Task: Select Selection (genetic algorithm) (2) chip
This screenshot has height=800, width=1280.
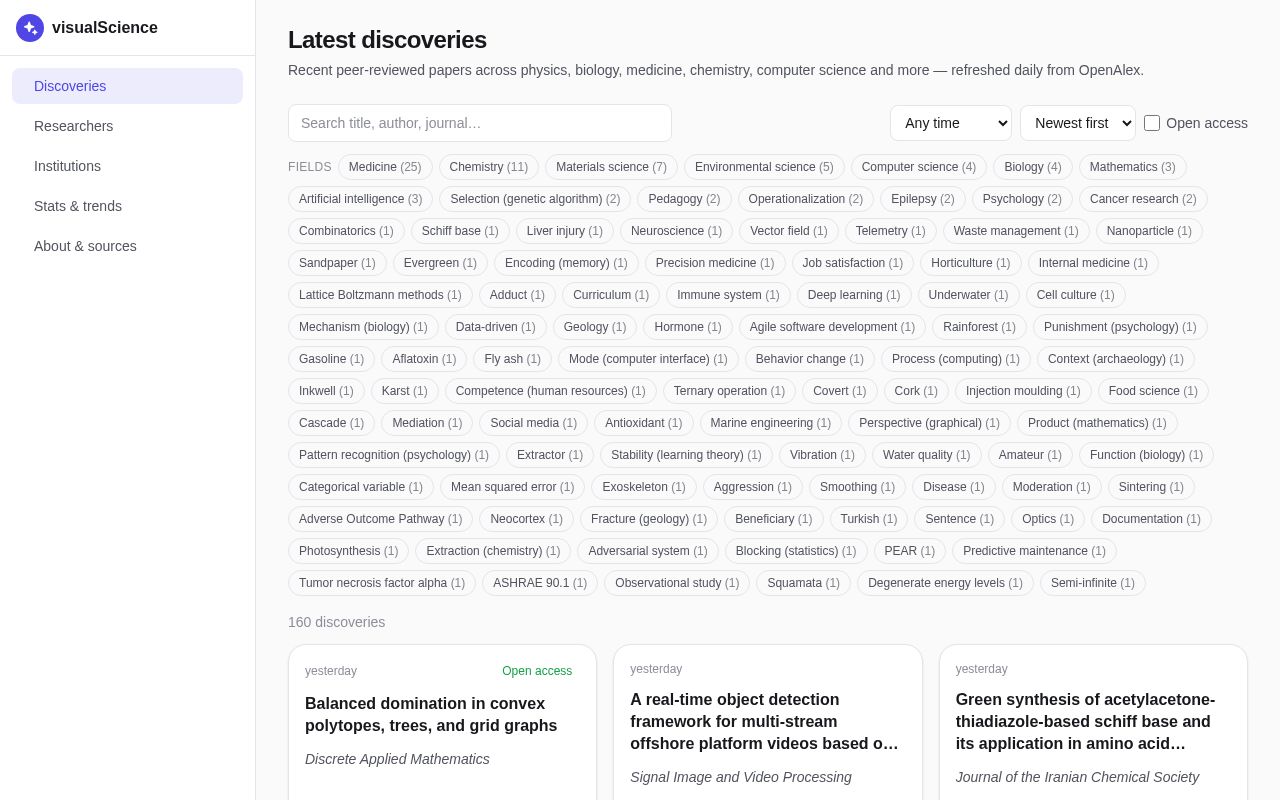Action: pyautogui.click(x=535, y=199)
